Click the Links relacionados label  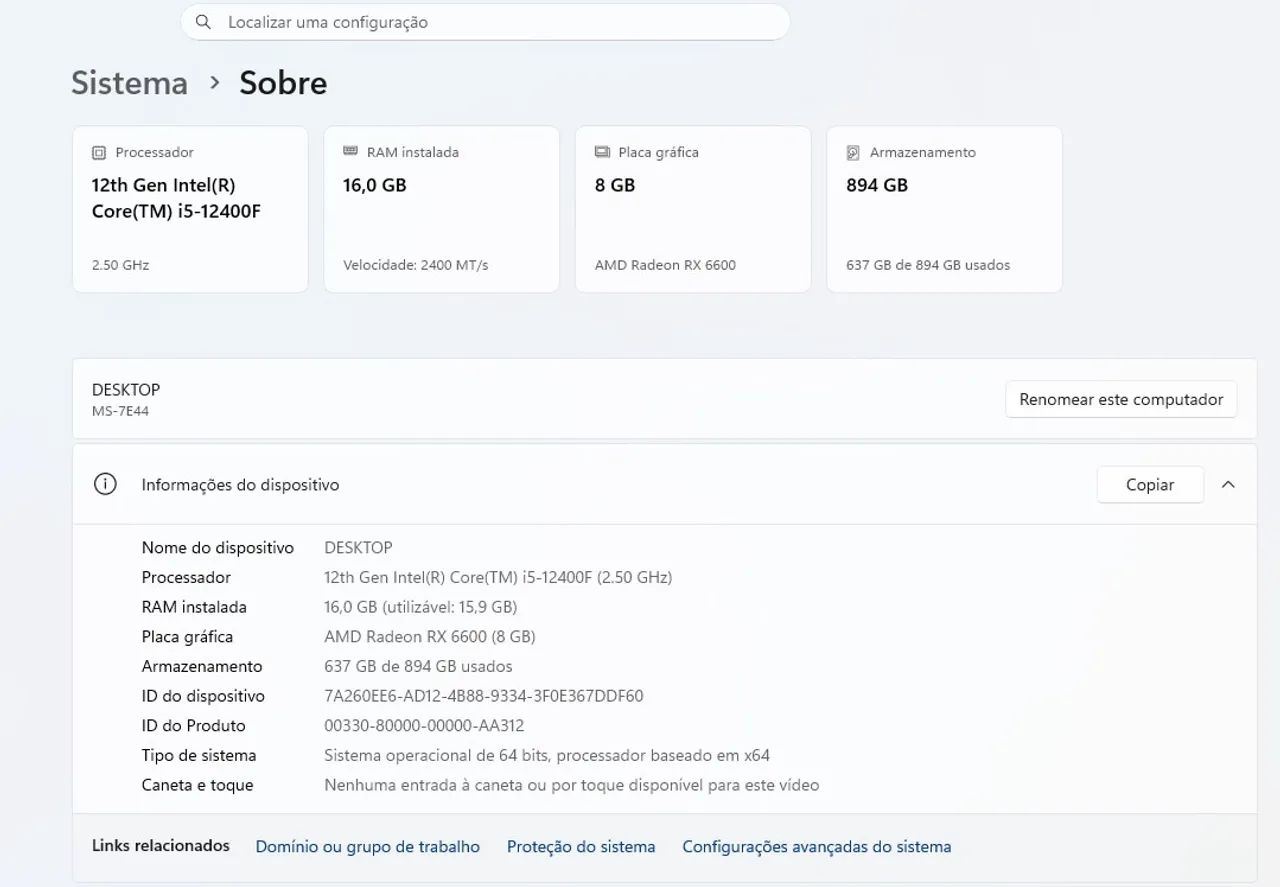(x=161, y=846)
